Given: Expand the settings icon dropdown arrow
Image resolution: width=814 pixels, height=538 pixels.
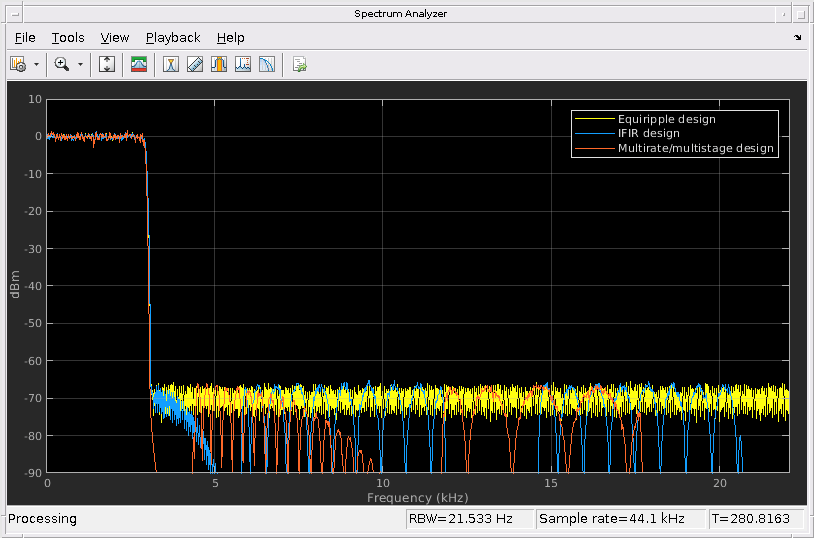Looking at the screenshot, I should 37,64.
